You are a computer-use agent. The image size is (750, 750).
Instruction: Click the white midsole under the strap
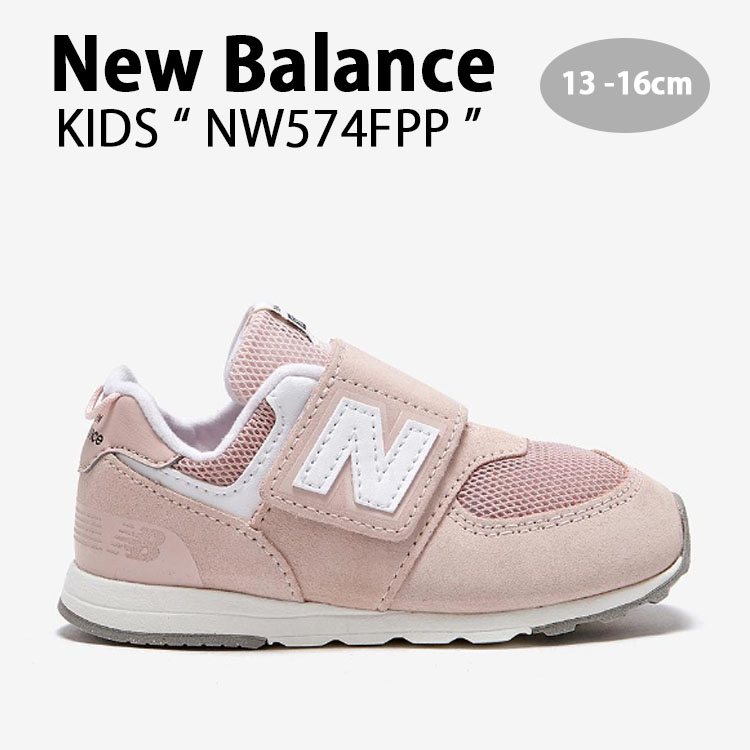tap(335, 624)
